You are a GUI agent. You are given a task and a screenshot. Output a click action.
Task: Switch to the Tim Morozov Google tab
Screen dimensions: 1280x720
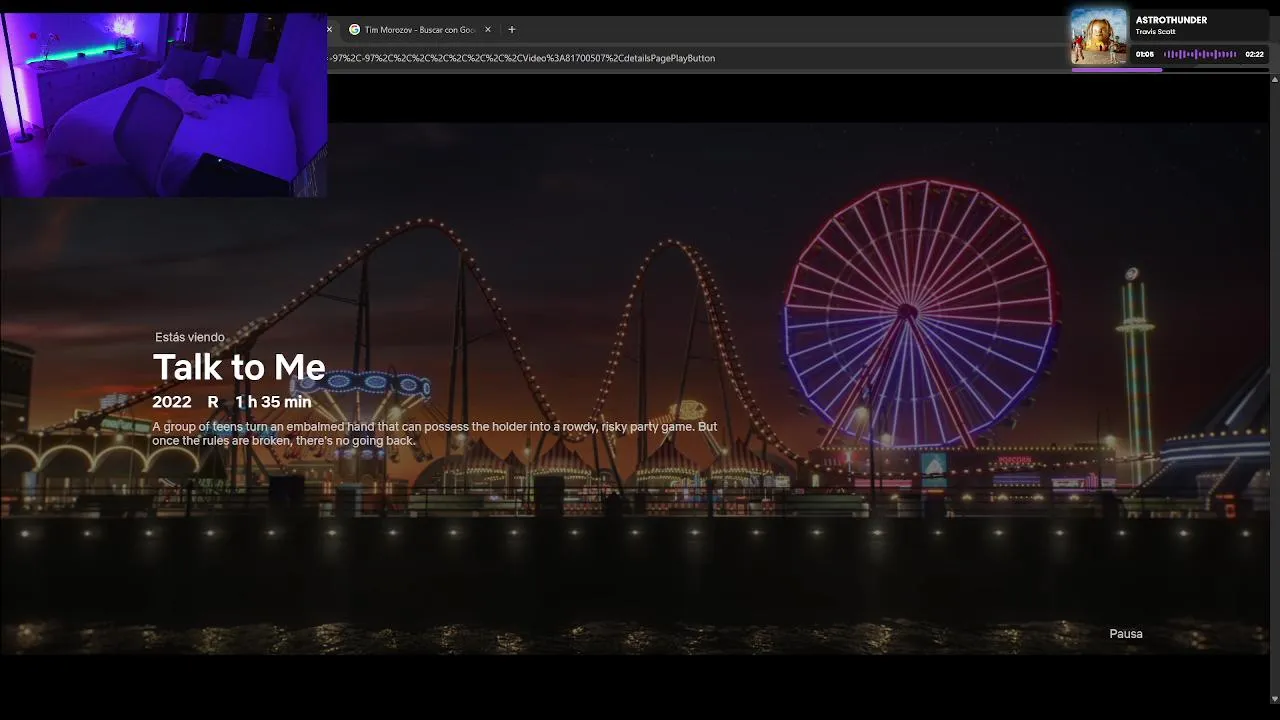[419, 30]
